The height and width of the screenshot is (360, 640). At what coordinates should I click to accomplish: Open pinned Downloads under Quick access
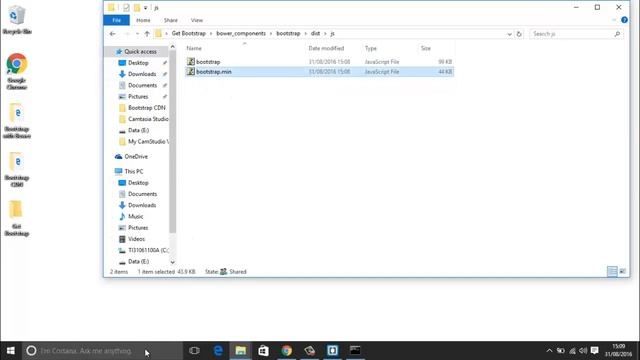coord(142,74)
